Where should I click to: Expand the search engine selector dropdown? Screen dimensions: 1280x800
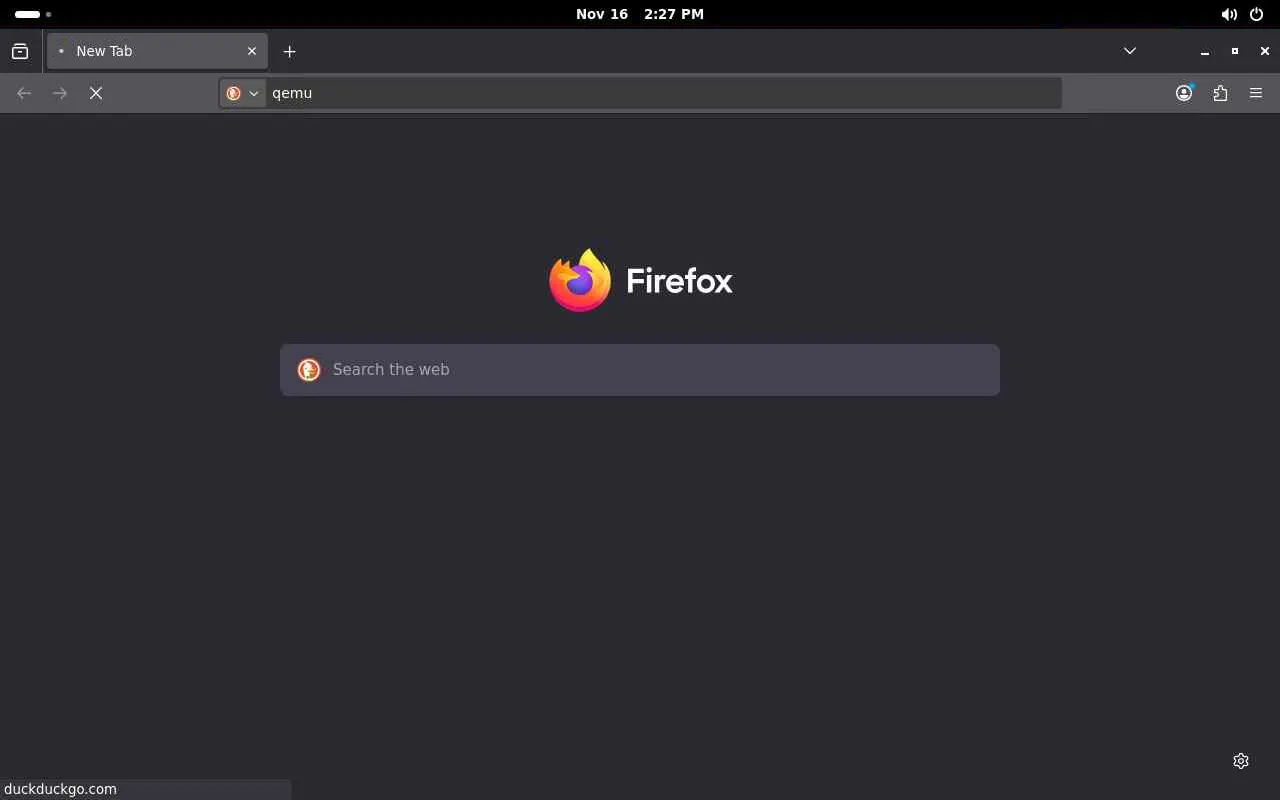(x=243, y=93)
